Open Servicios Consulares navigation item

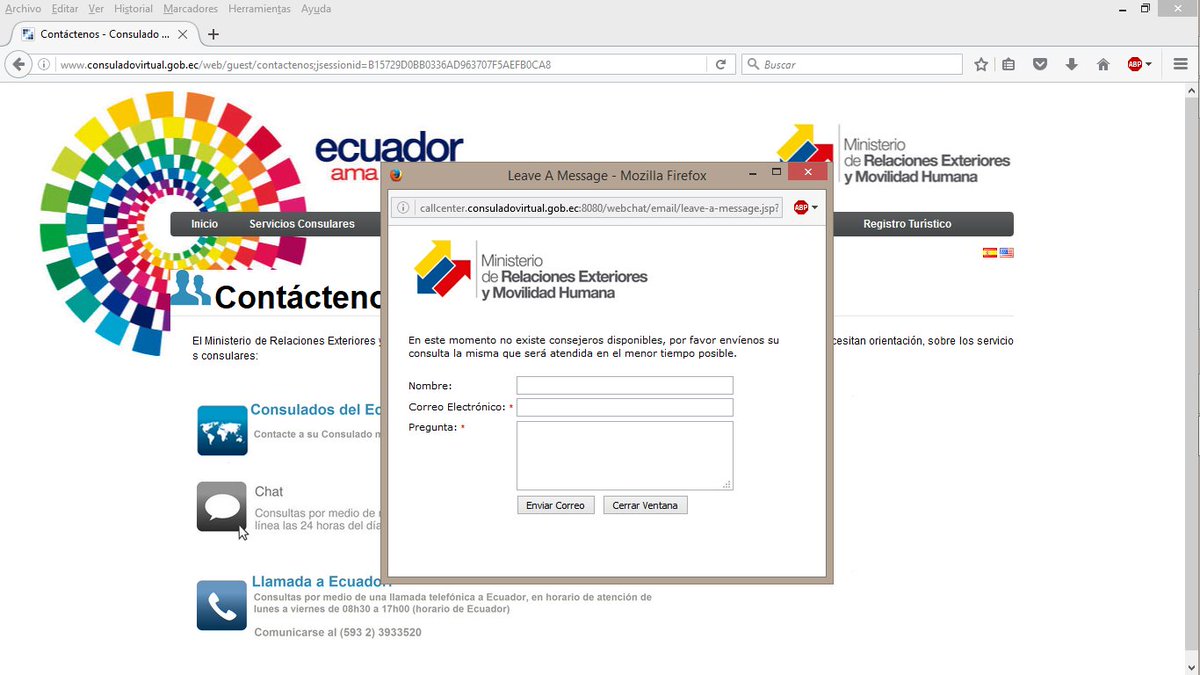tap(302, 224)
